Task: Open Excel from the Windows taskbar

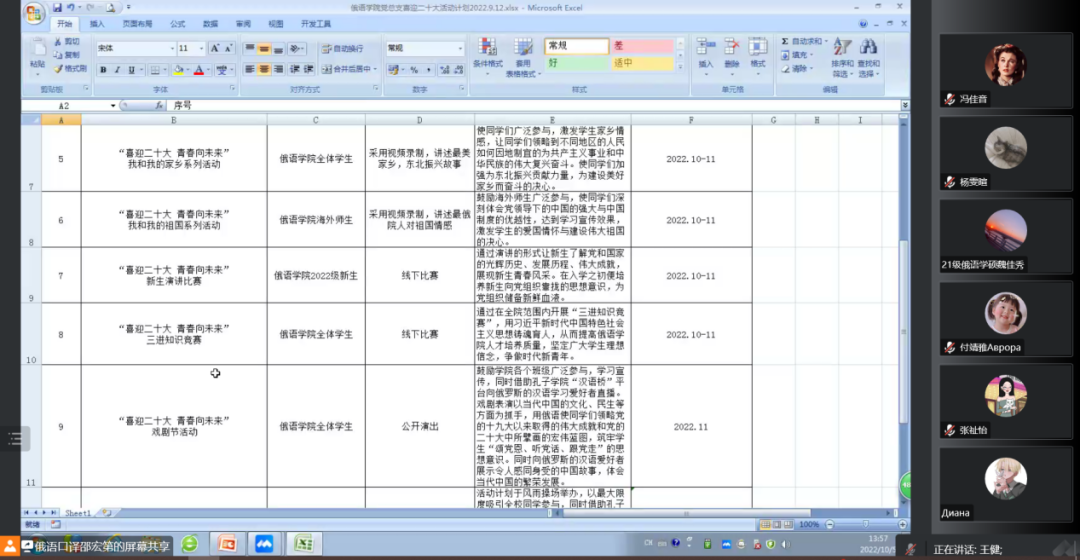Action: click(303, 544)
